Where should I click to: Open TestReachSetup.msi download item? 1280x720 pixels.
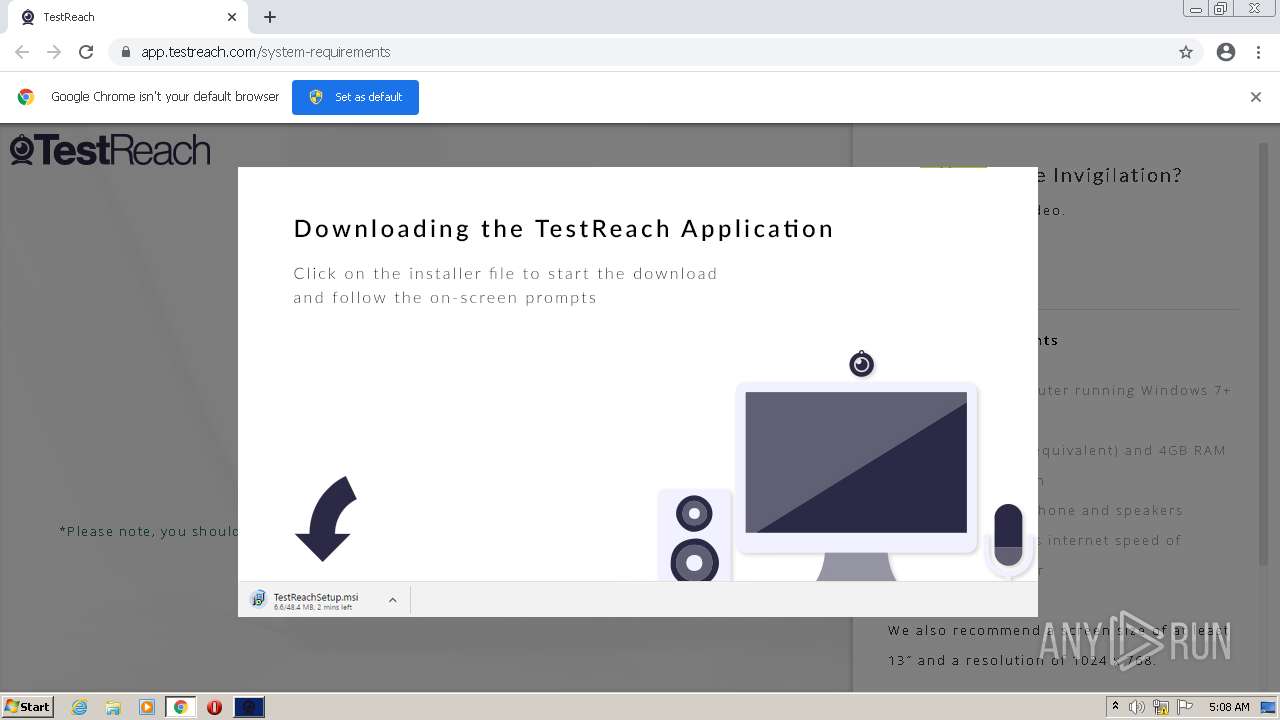(x=315, y=600)
